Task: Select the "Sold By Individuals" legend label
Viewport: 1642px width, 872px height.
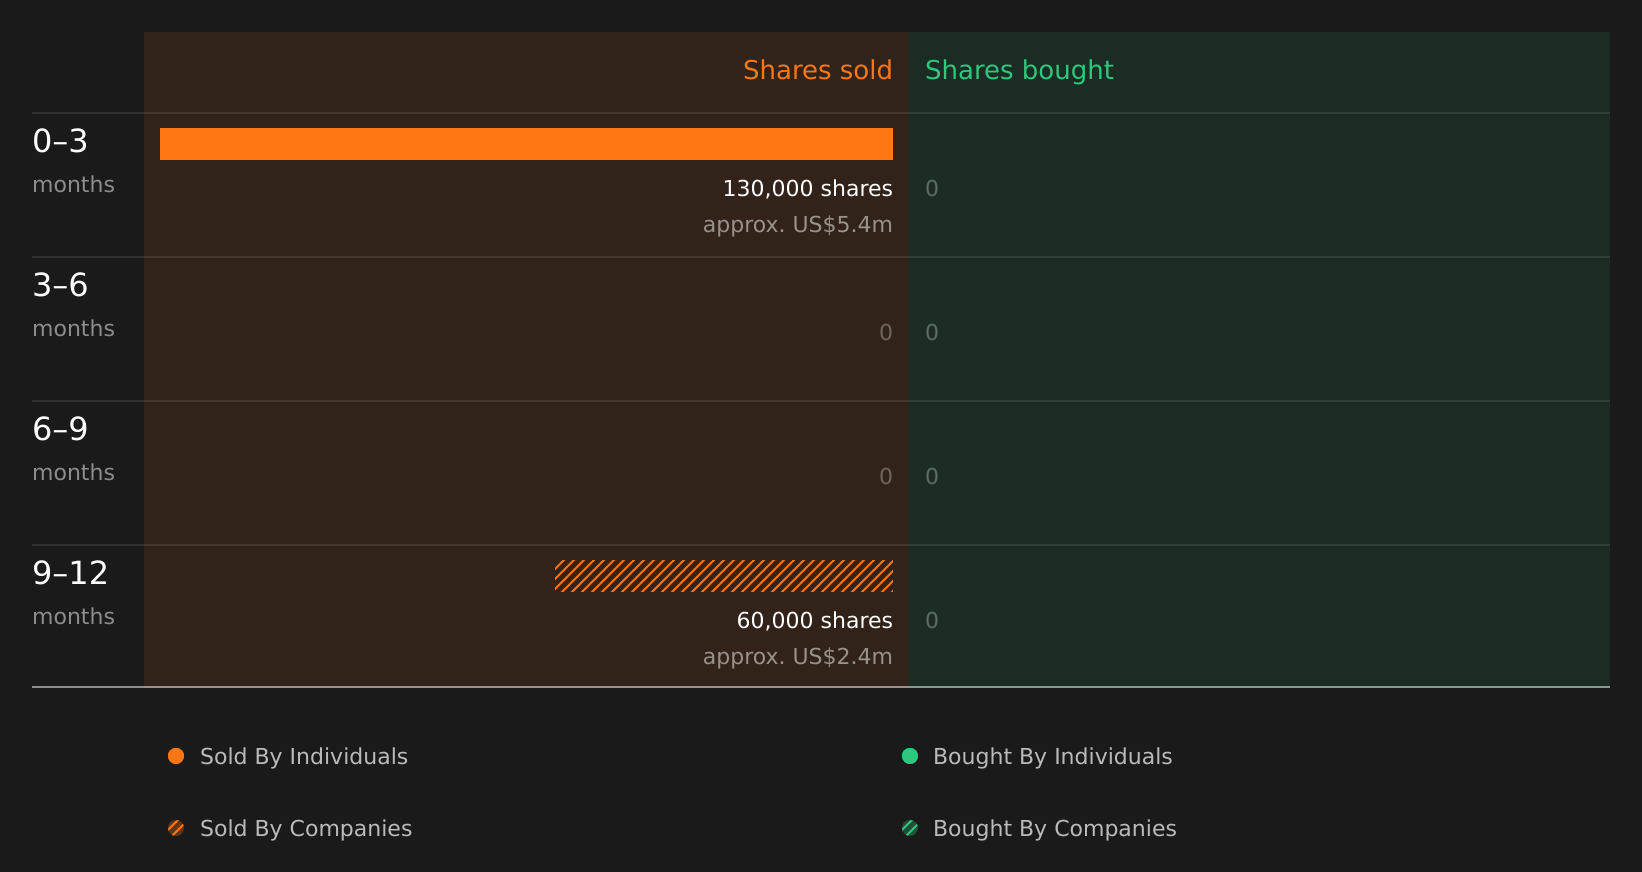Action: pyautogui.click(x=304, y=757)
